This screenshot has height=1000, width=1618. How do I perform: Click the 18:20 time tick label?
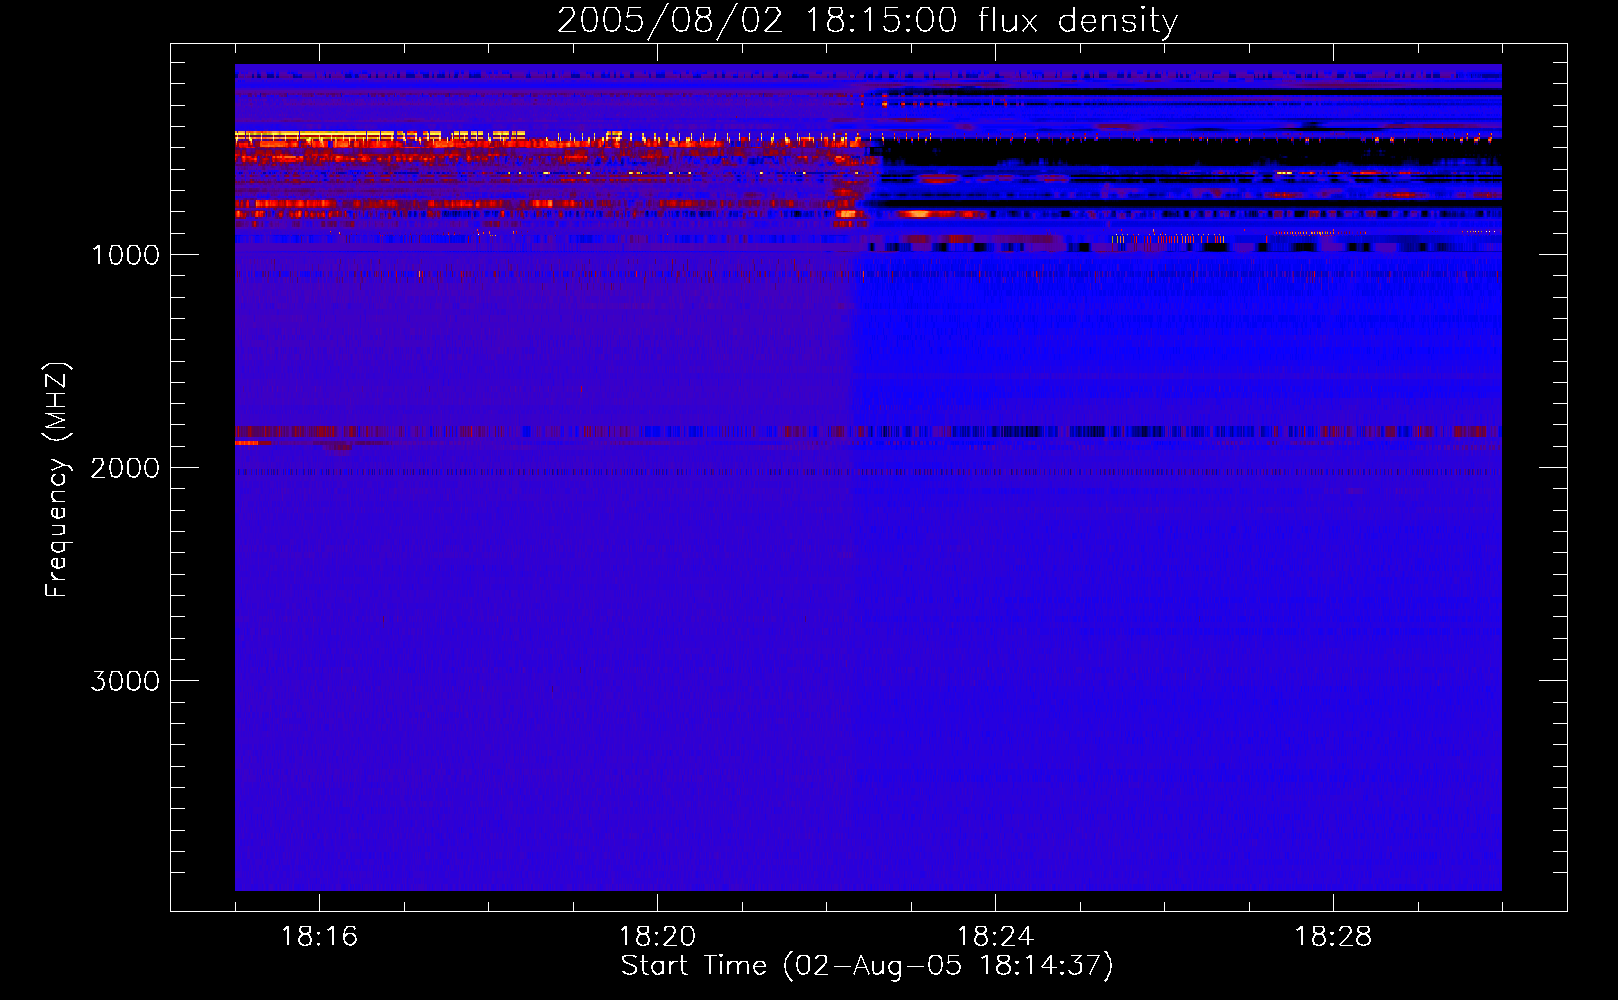click(x=657, y=937)
